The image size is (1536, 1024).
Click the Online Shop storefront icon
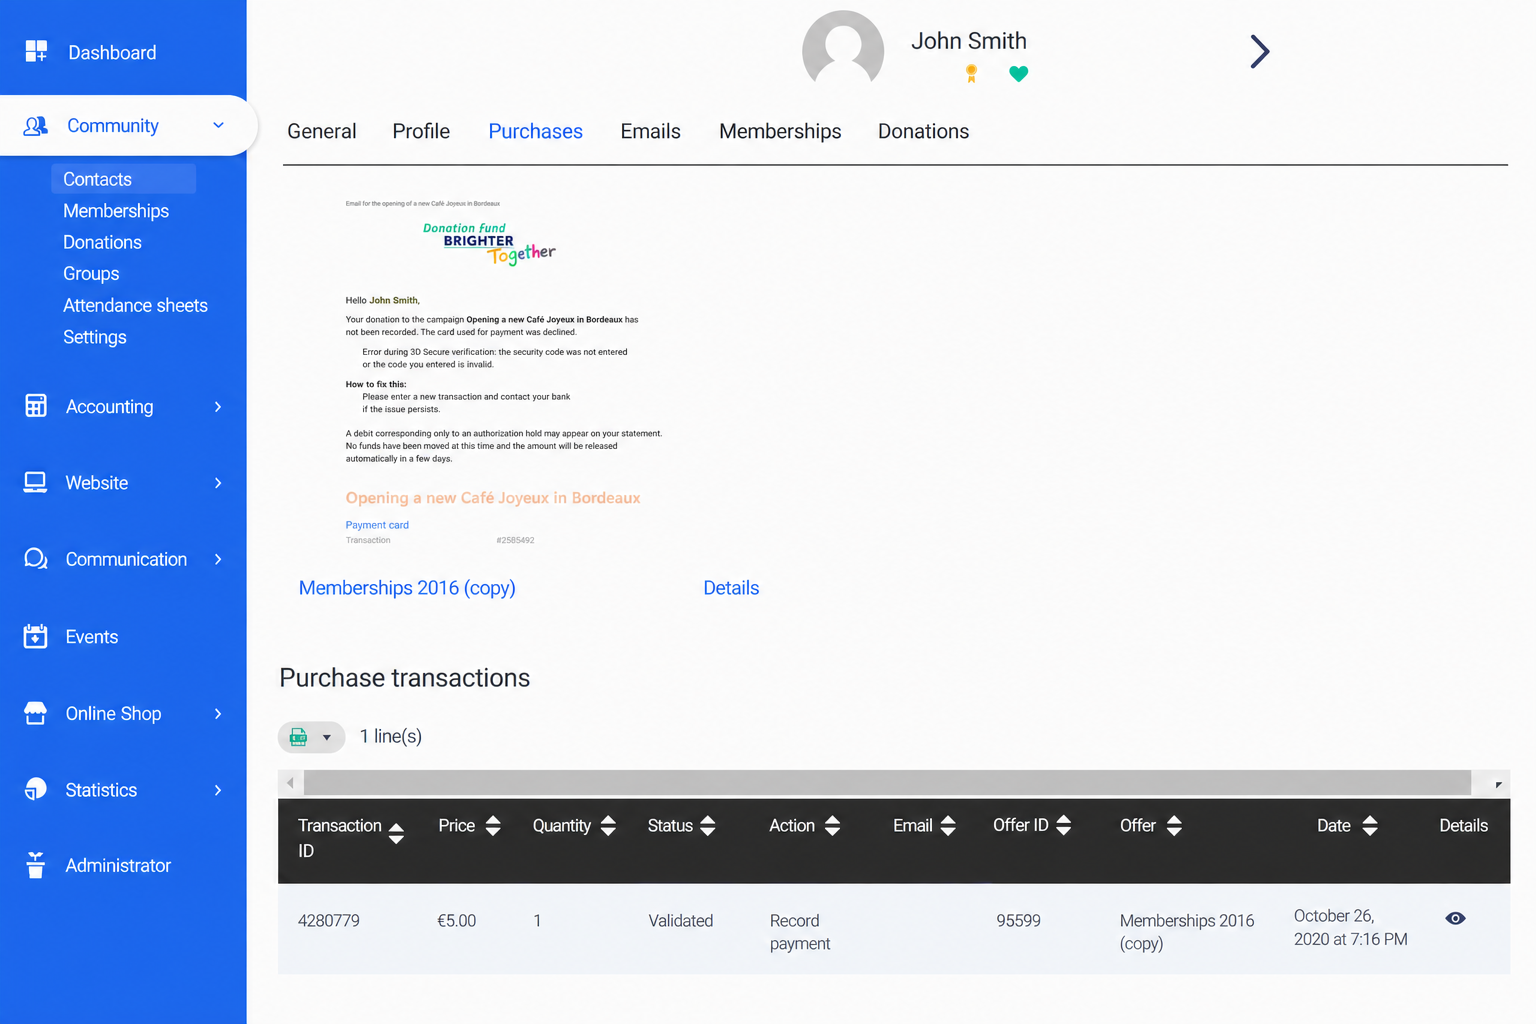[35, 713]
